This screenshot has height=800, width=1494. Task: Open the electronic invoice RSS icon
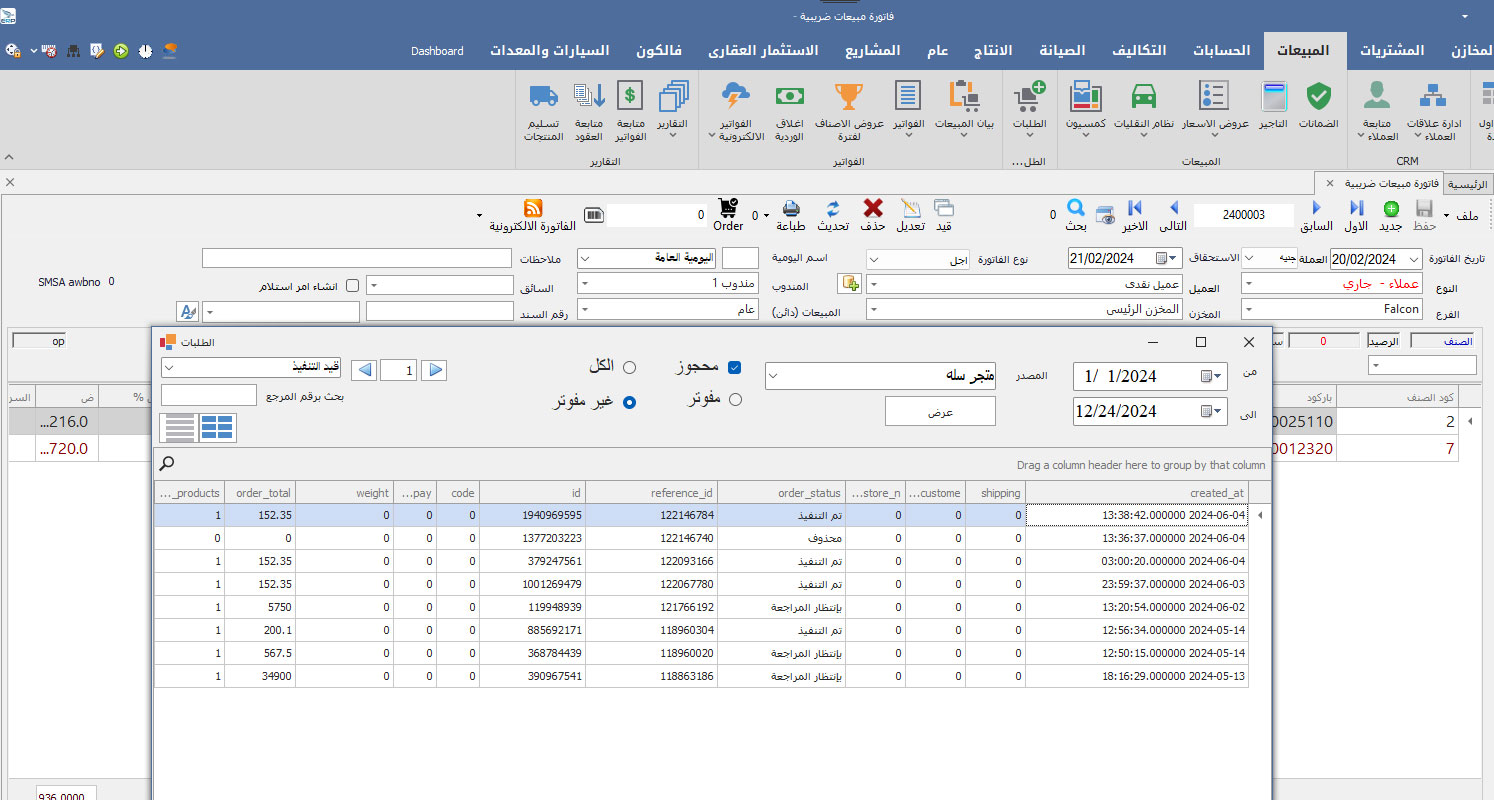(x=533, y=208)
